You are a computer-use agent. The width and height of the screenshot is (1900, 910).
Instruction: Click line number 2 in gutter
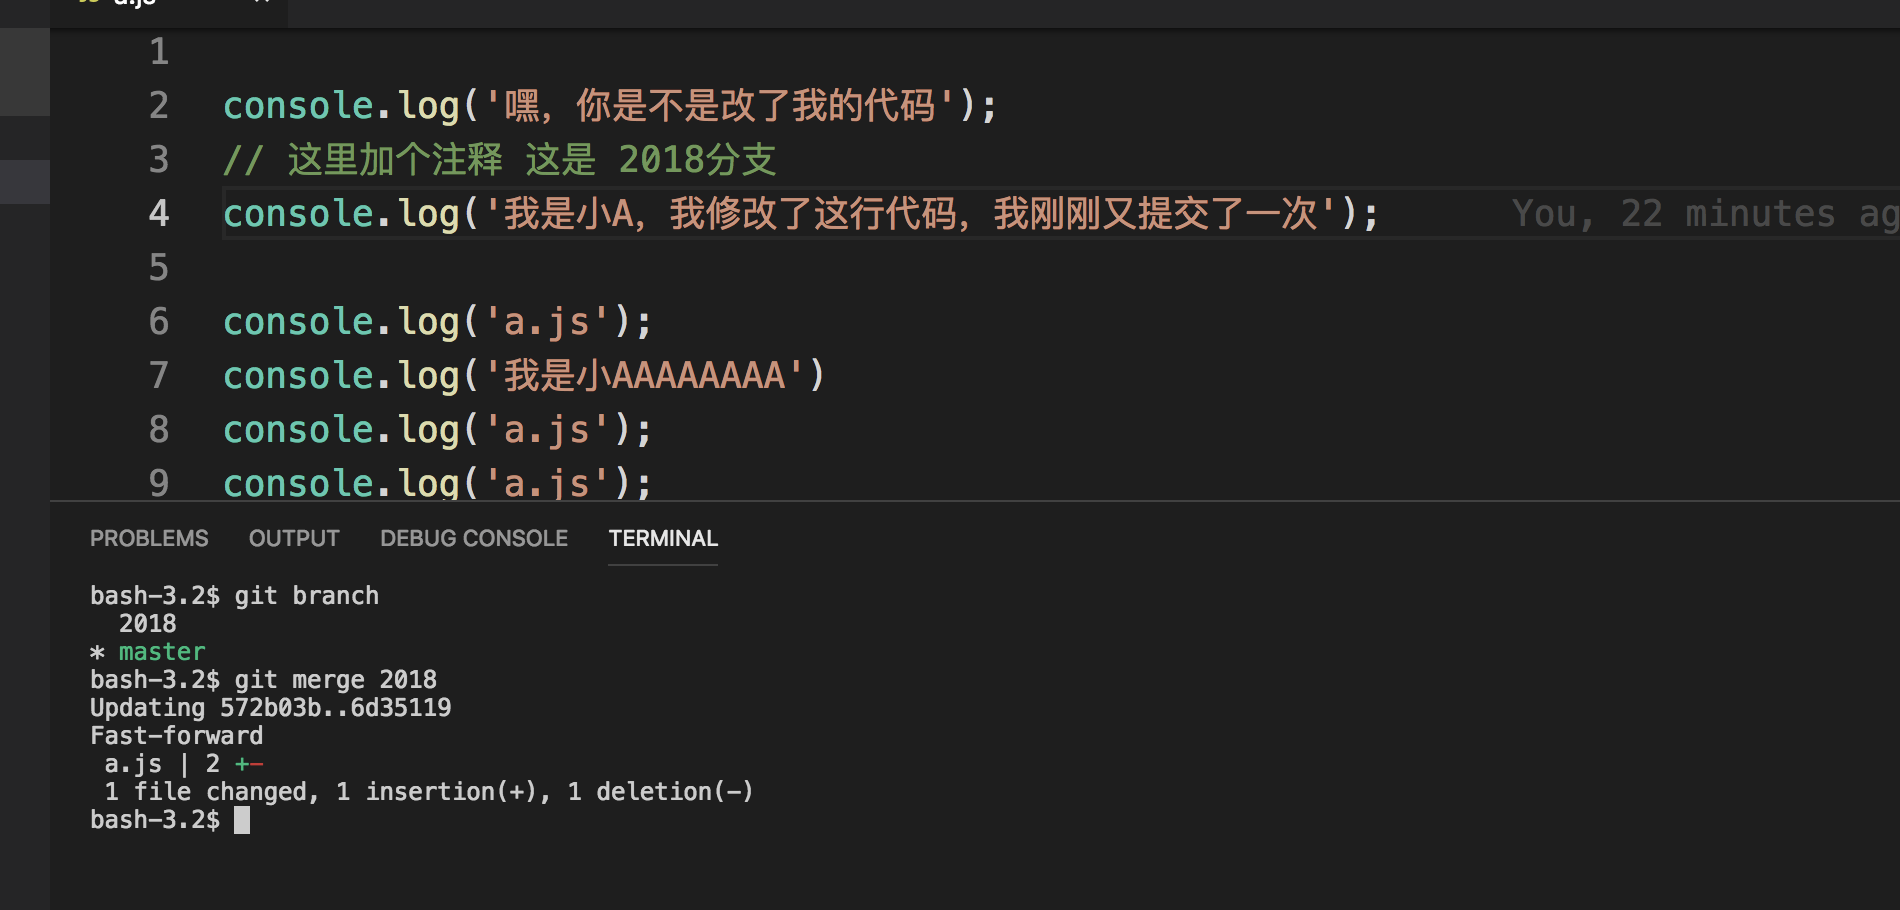pos(159,106)
